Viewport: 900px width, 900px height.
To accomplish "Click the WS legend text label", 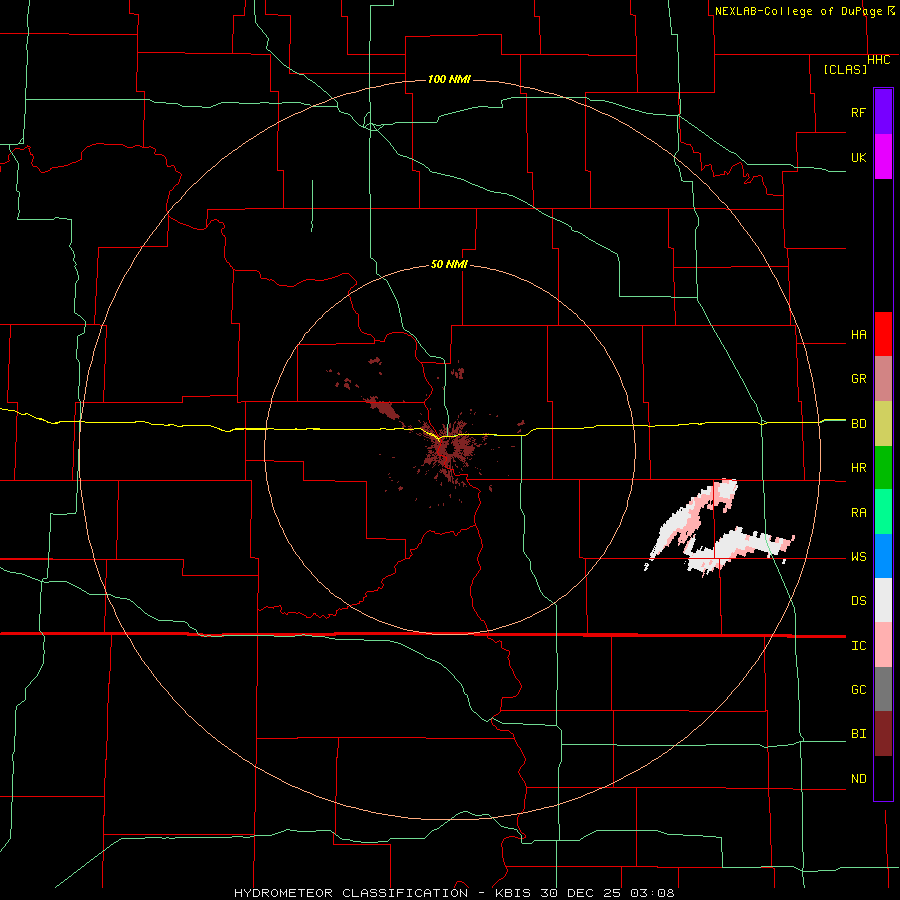I will (x=858, y=557).
